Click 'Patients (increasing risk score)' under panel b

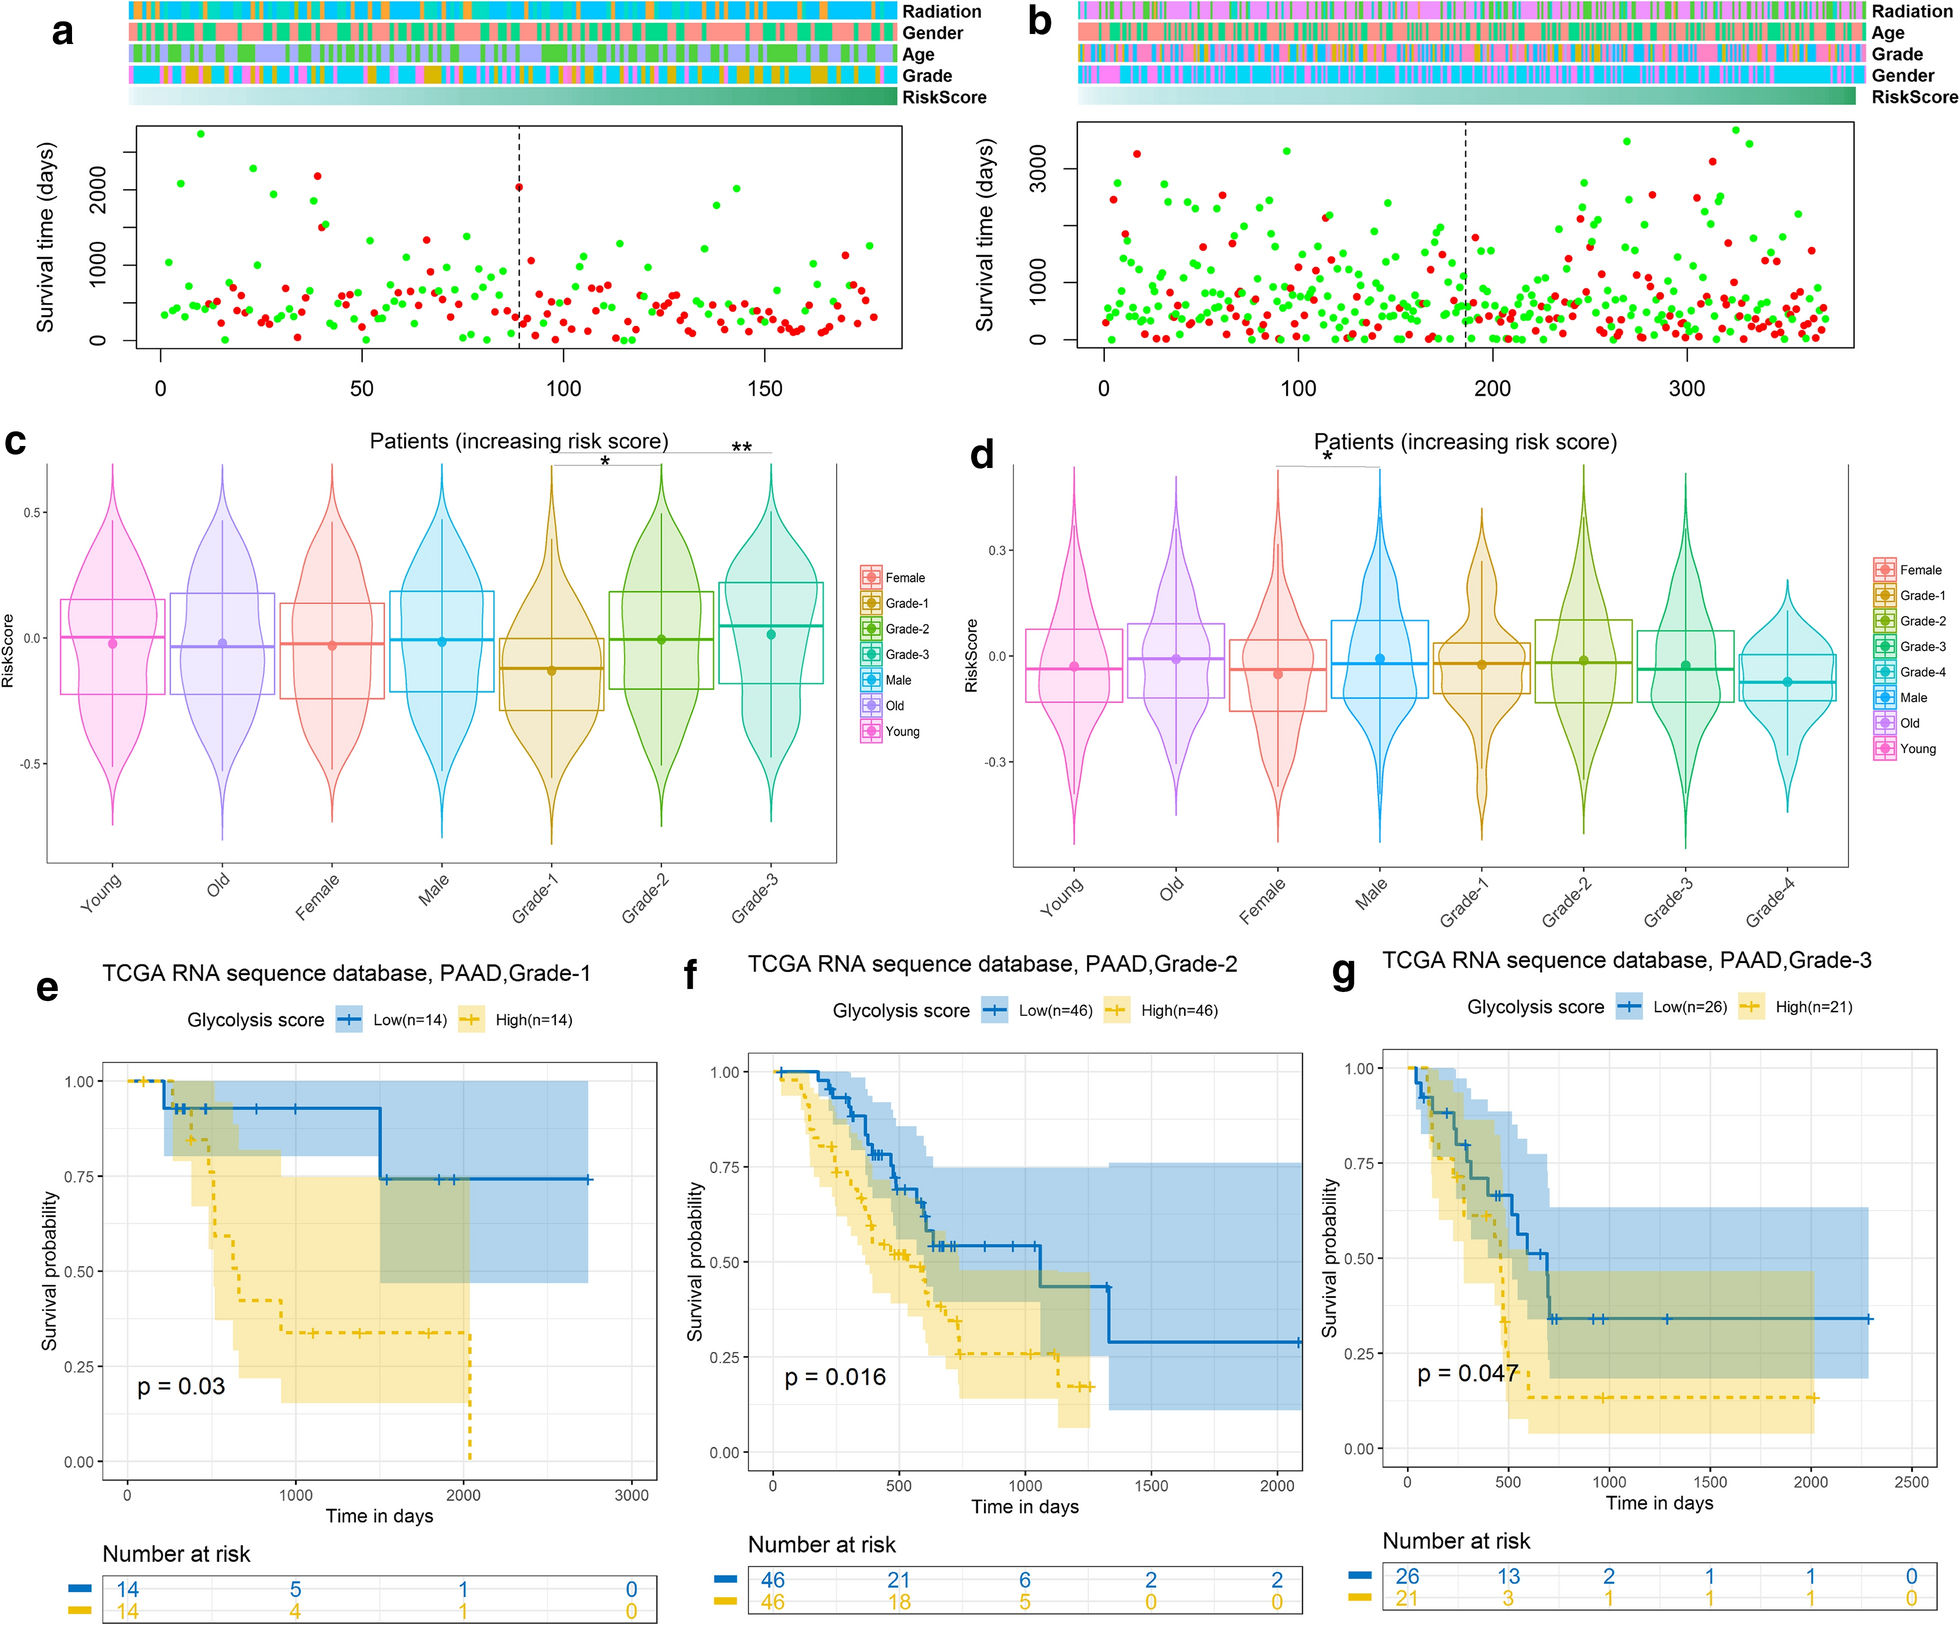(1465, 442)
